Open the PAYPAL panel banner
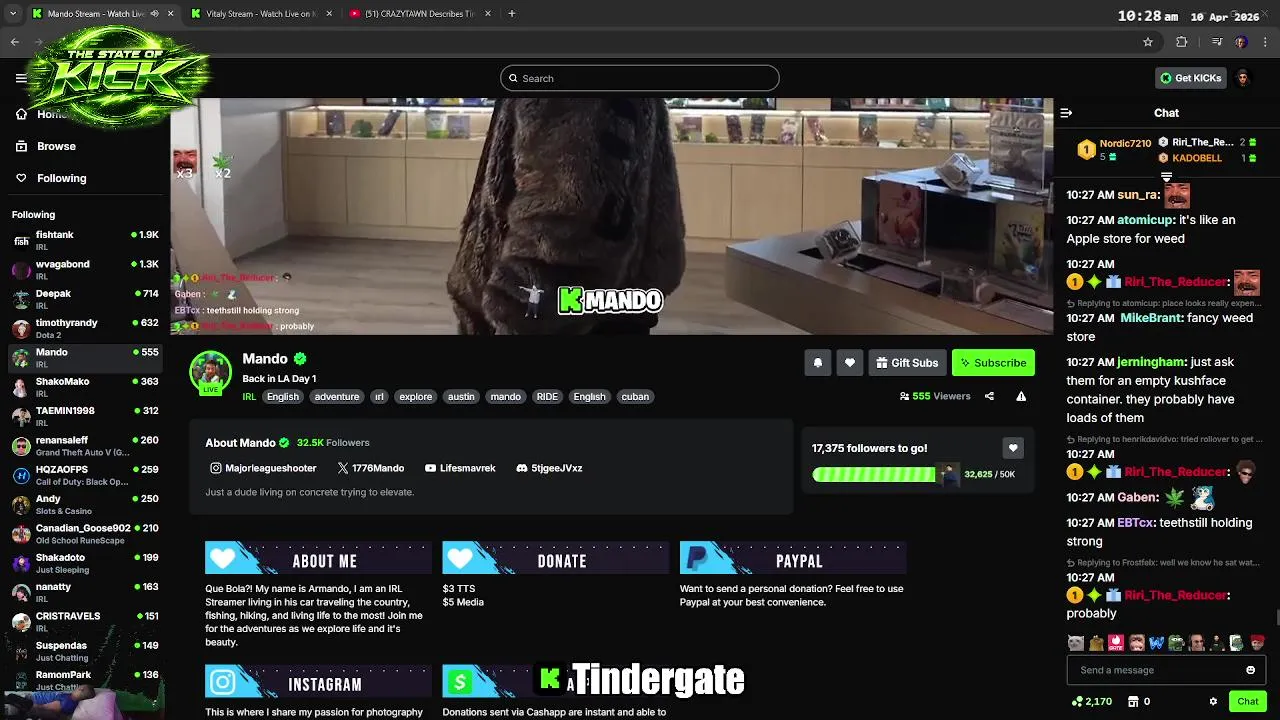Screen dimensions: 1280x720 [793, 558]
